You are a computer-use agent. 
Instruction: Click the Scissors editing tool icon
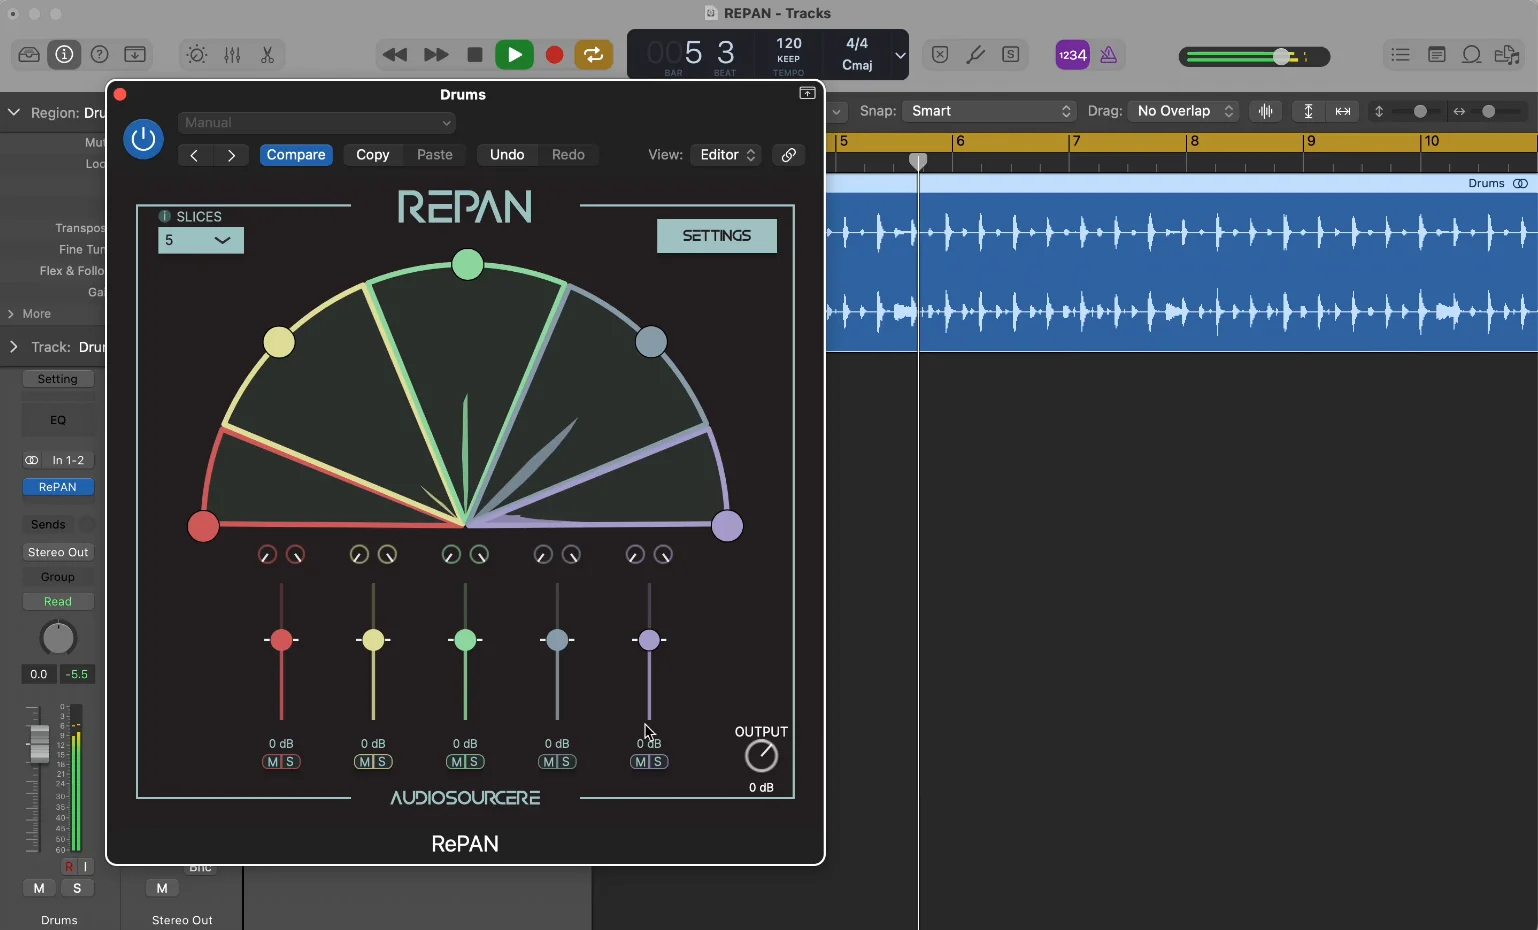267,55
